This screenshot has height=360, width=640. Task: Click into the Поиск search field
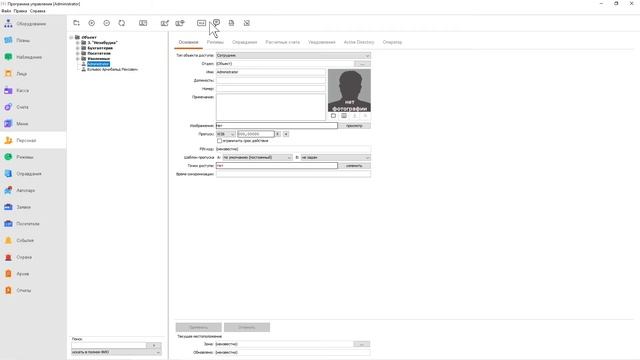[x=109, y=345]
